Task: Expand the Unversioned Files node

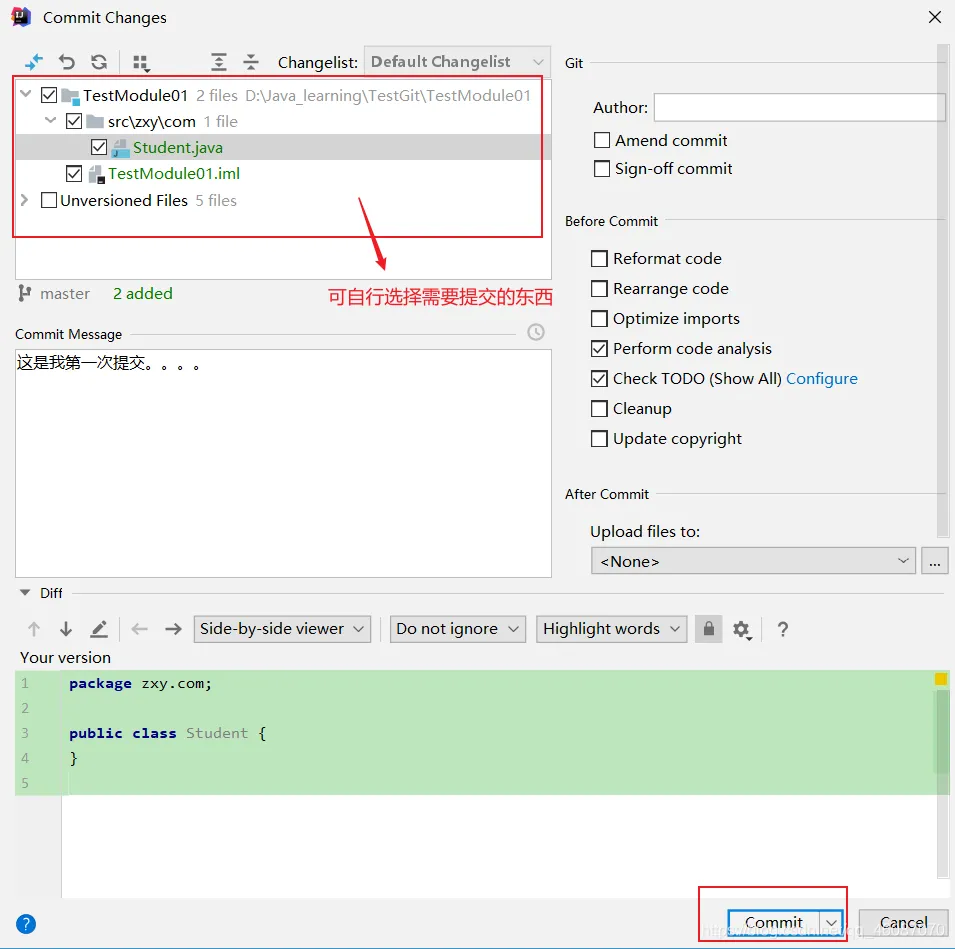Action: tap(25, 201)
